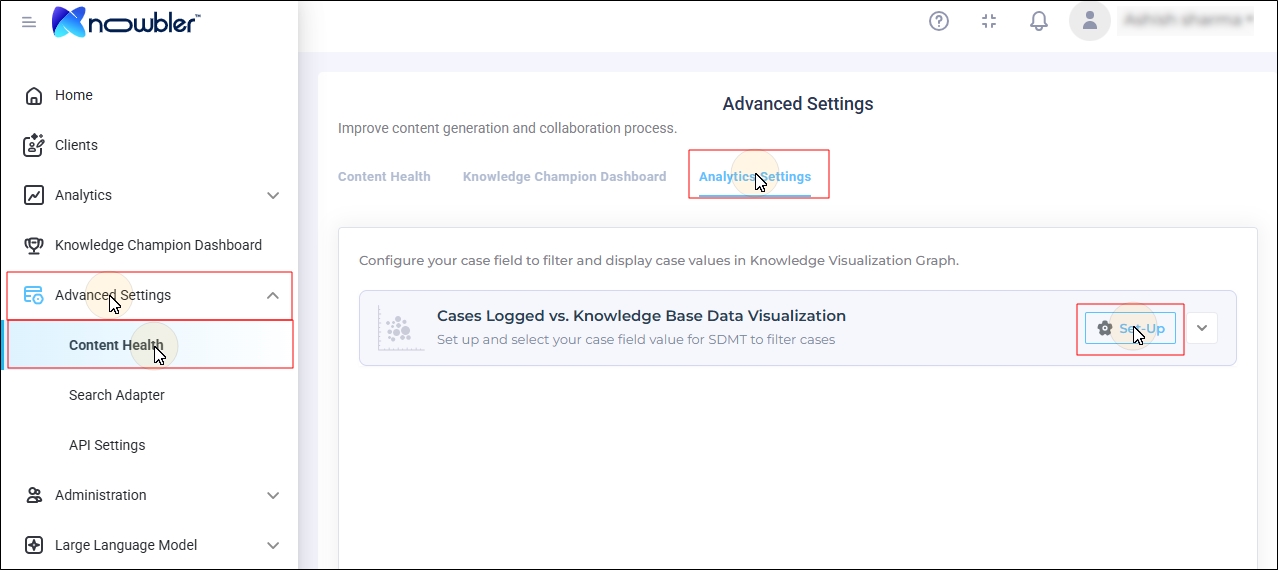Collapse the Advanced Settings chevron
The height and width of the screenshot is (570, 1278).
[x=273, y=295]
